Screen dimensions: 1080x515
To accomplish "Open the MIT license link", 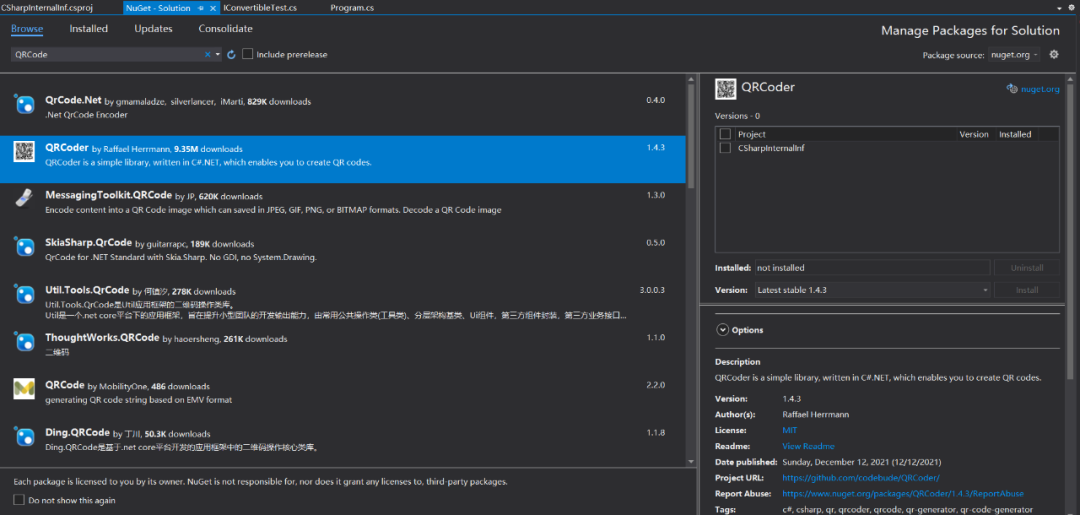I will [789, 430].
